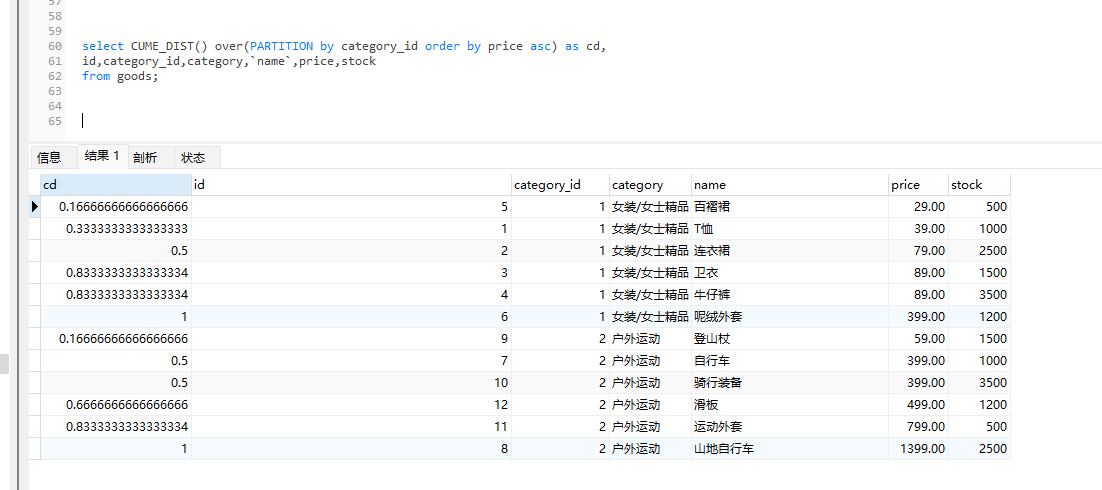Select the id cell in 骑行装备 row
The width and height of the screenshot is (1102, 490).
[351, 383]
